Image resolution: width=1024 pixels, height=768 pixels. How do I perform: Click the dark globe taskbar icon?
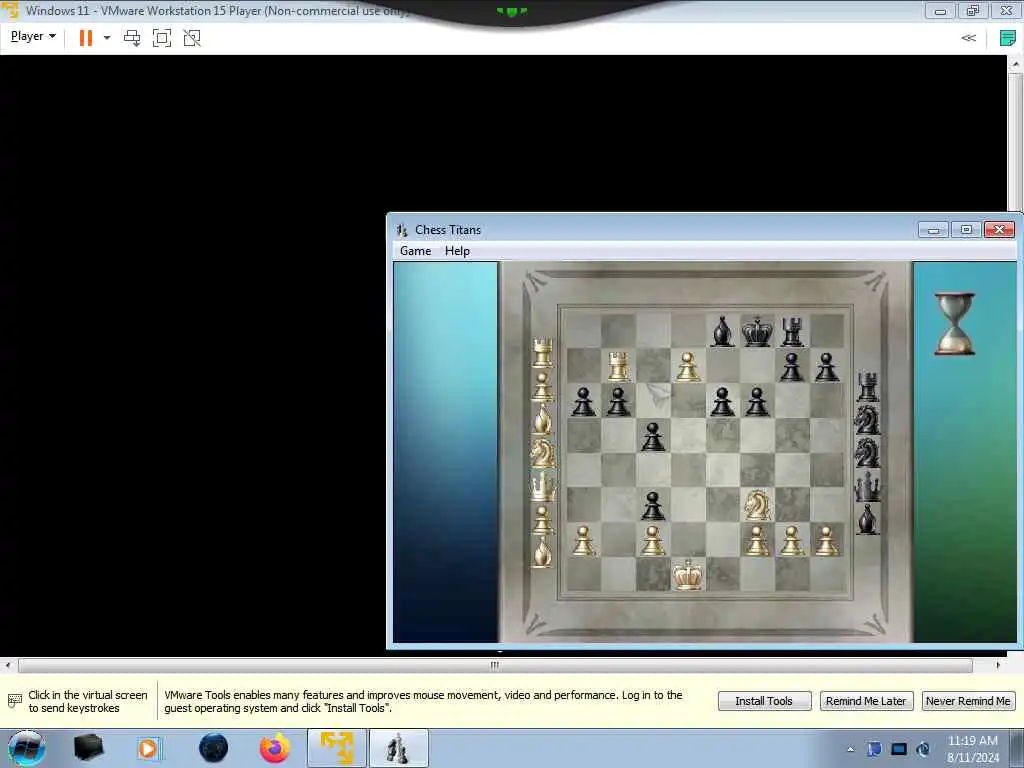point(214,748)
